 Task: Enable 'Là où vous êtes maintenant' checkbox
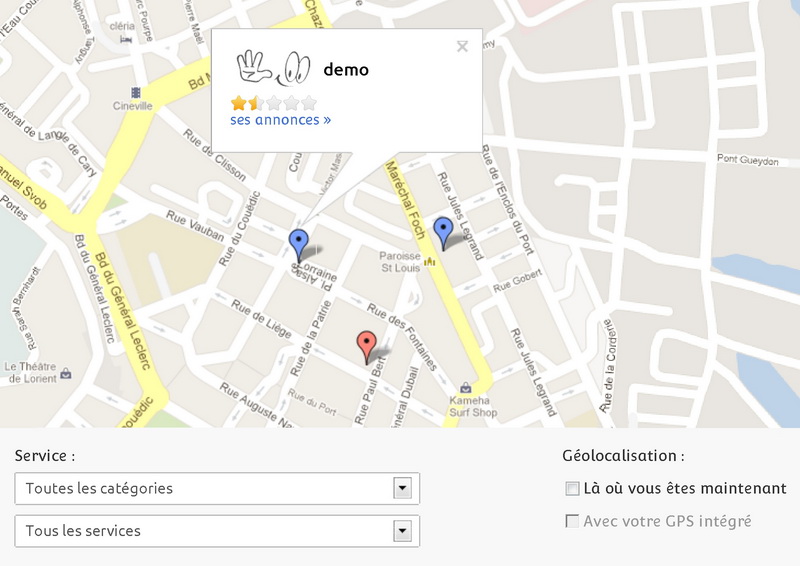tap(572, 488)
